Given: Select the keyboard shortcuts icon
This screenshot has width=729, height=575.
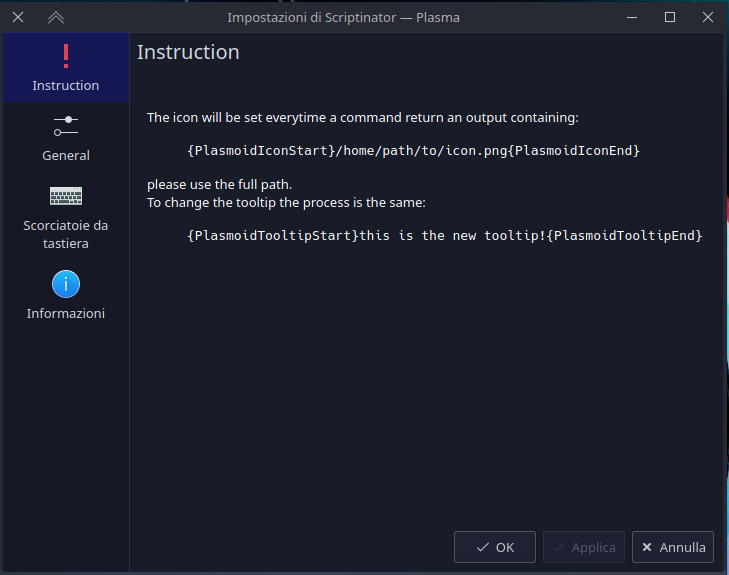Looking at the screenshot, I should (x=66, y=196).
